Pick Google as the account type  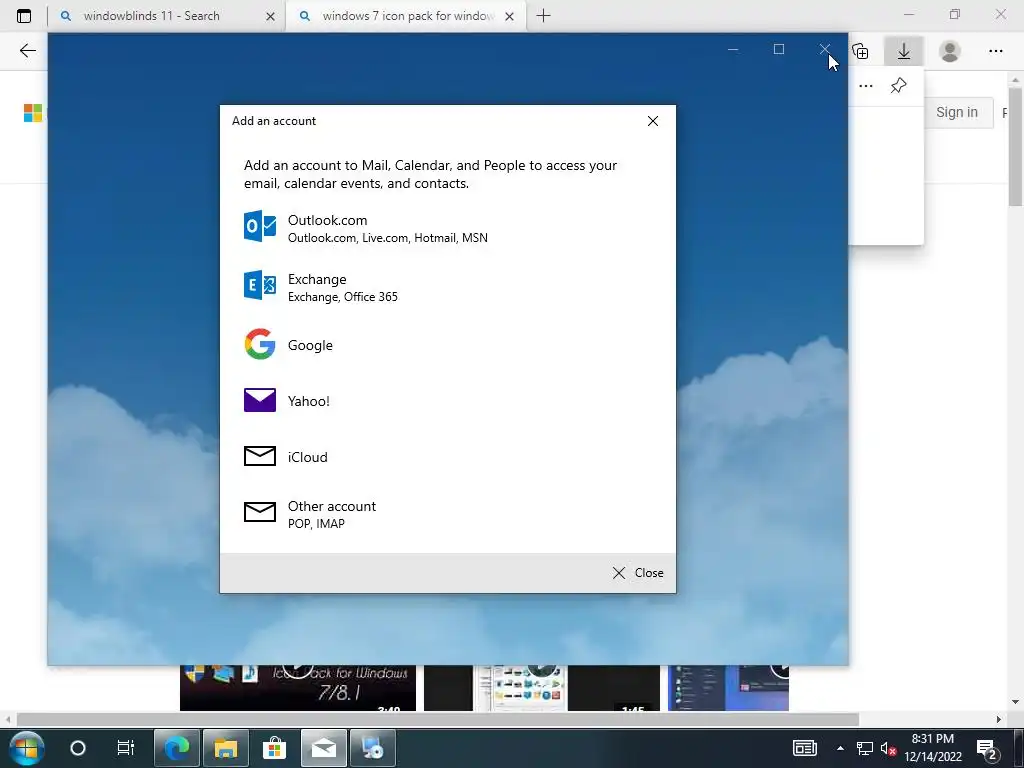coord(447,345)
